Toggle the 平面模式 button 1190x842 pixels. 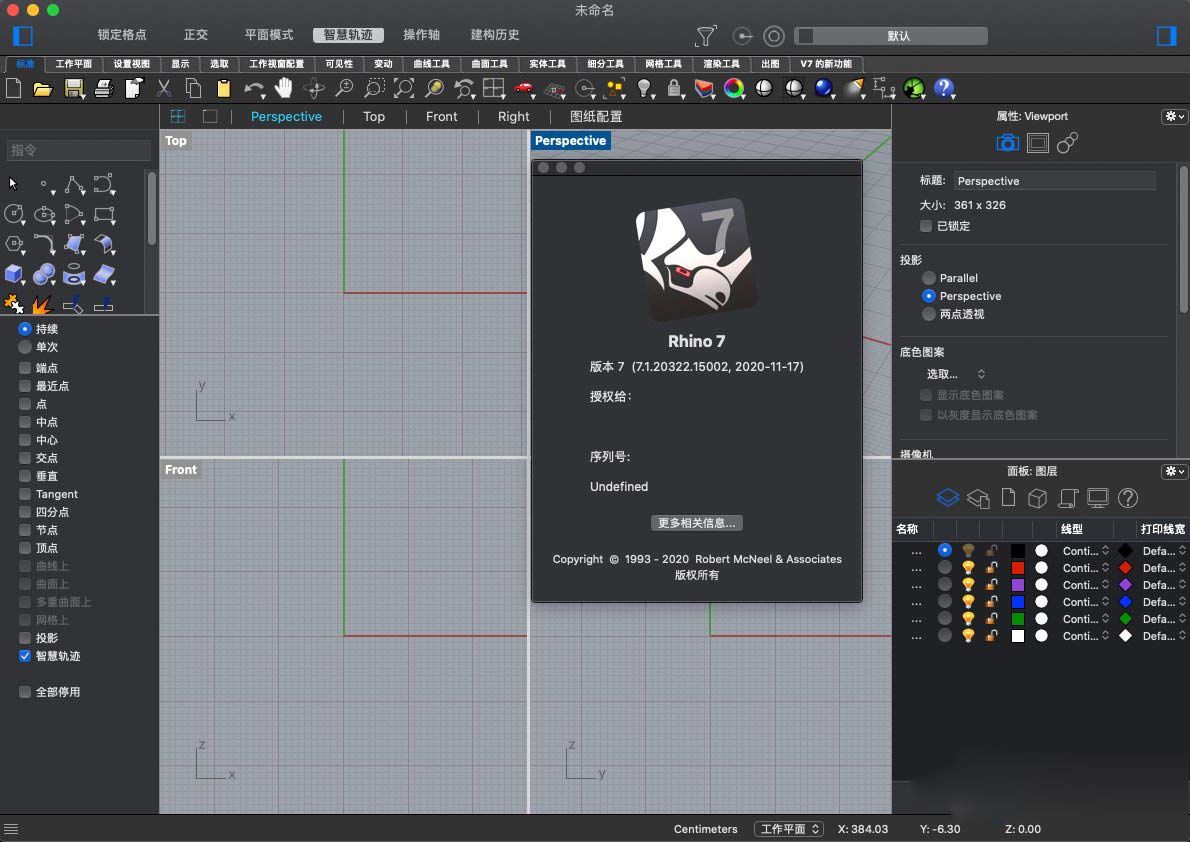click(269, 35)
